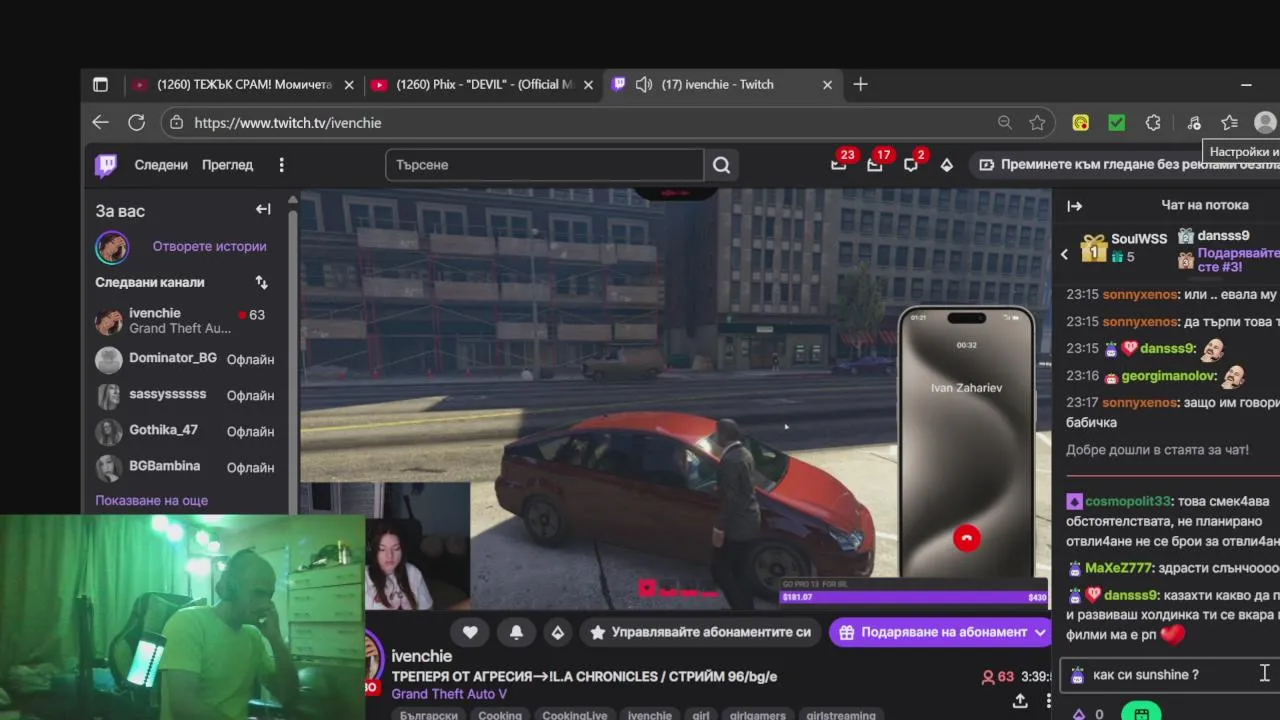Open the yellow extension icon in toolbar

pos(1081,122)
